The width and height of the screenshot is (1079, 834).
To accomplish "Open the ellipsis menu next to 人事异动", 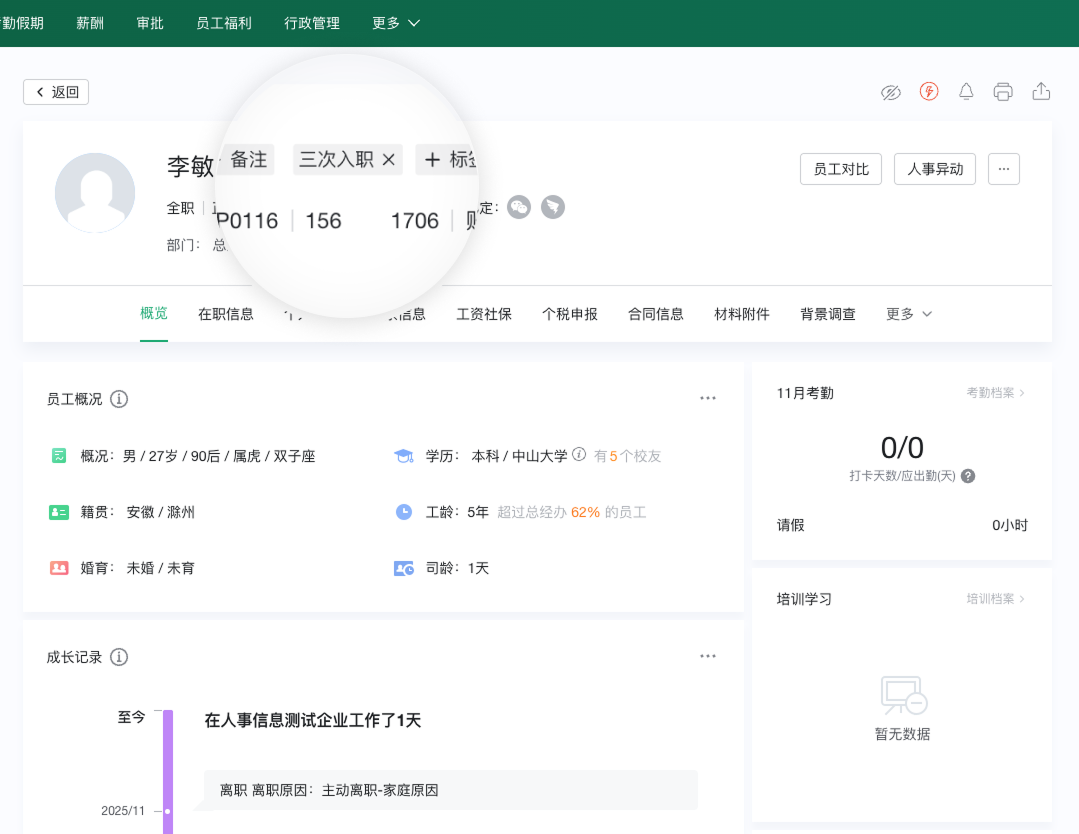I will point(1003,169).
